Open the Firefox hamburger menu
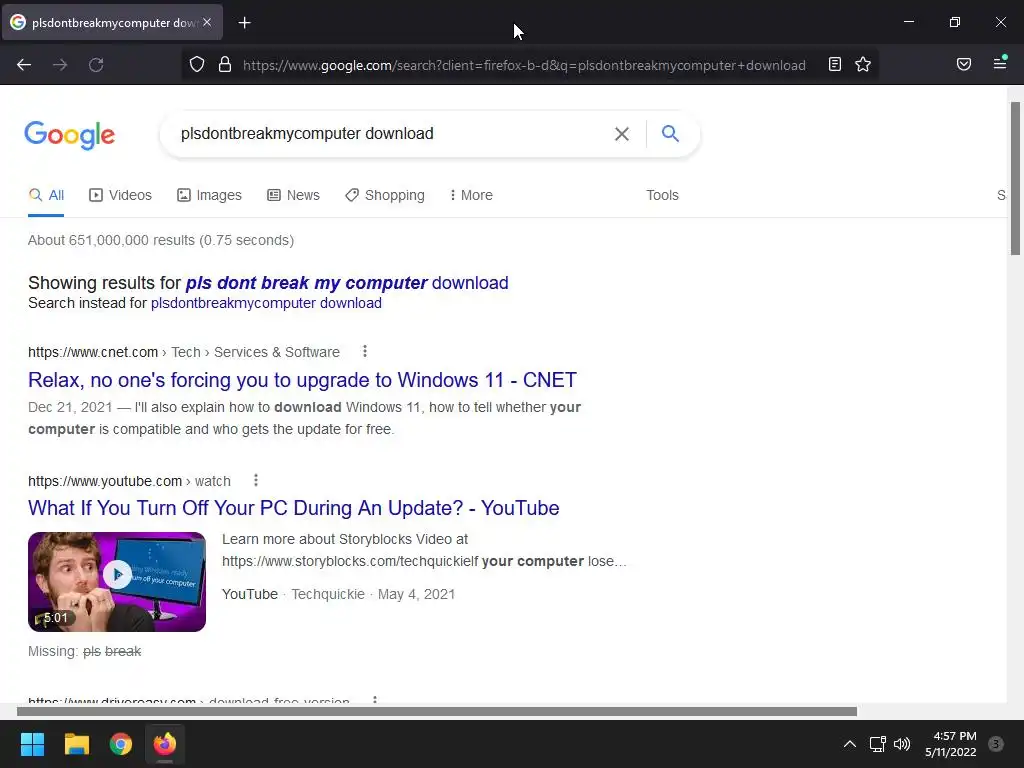The width and height of the screenshot is (1024, 768). 1000,63
